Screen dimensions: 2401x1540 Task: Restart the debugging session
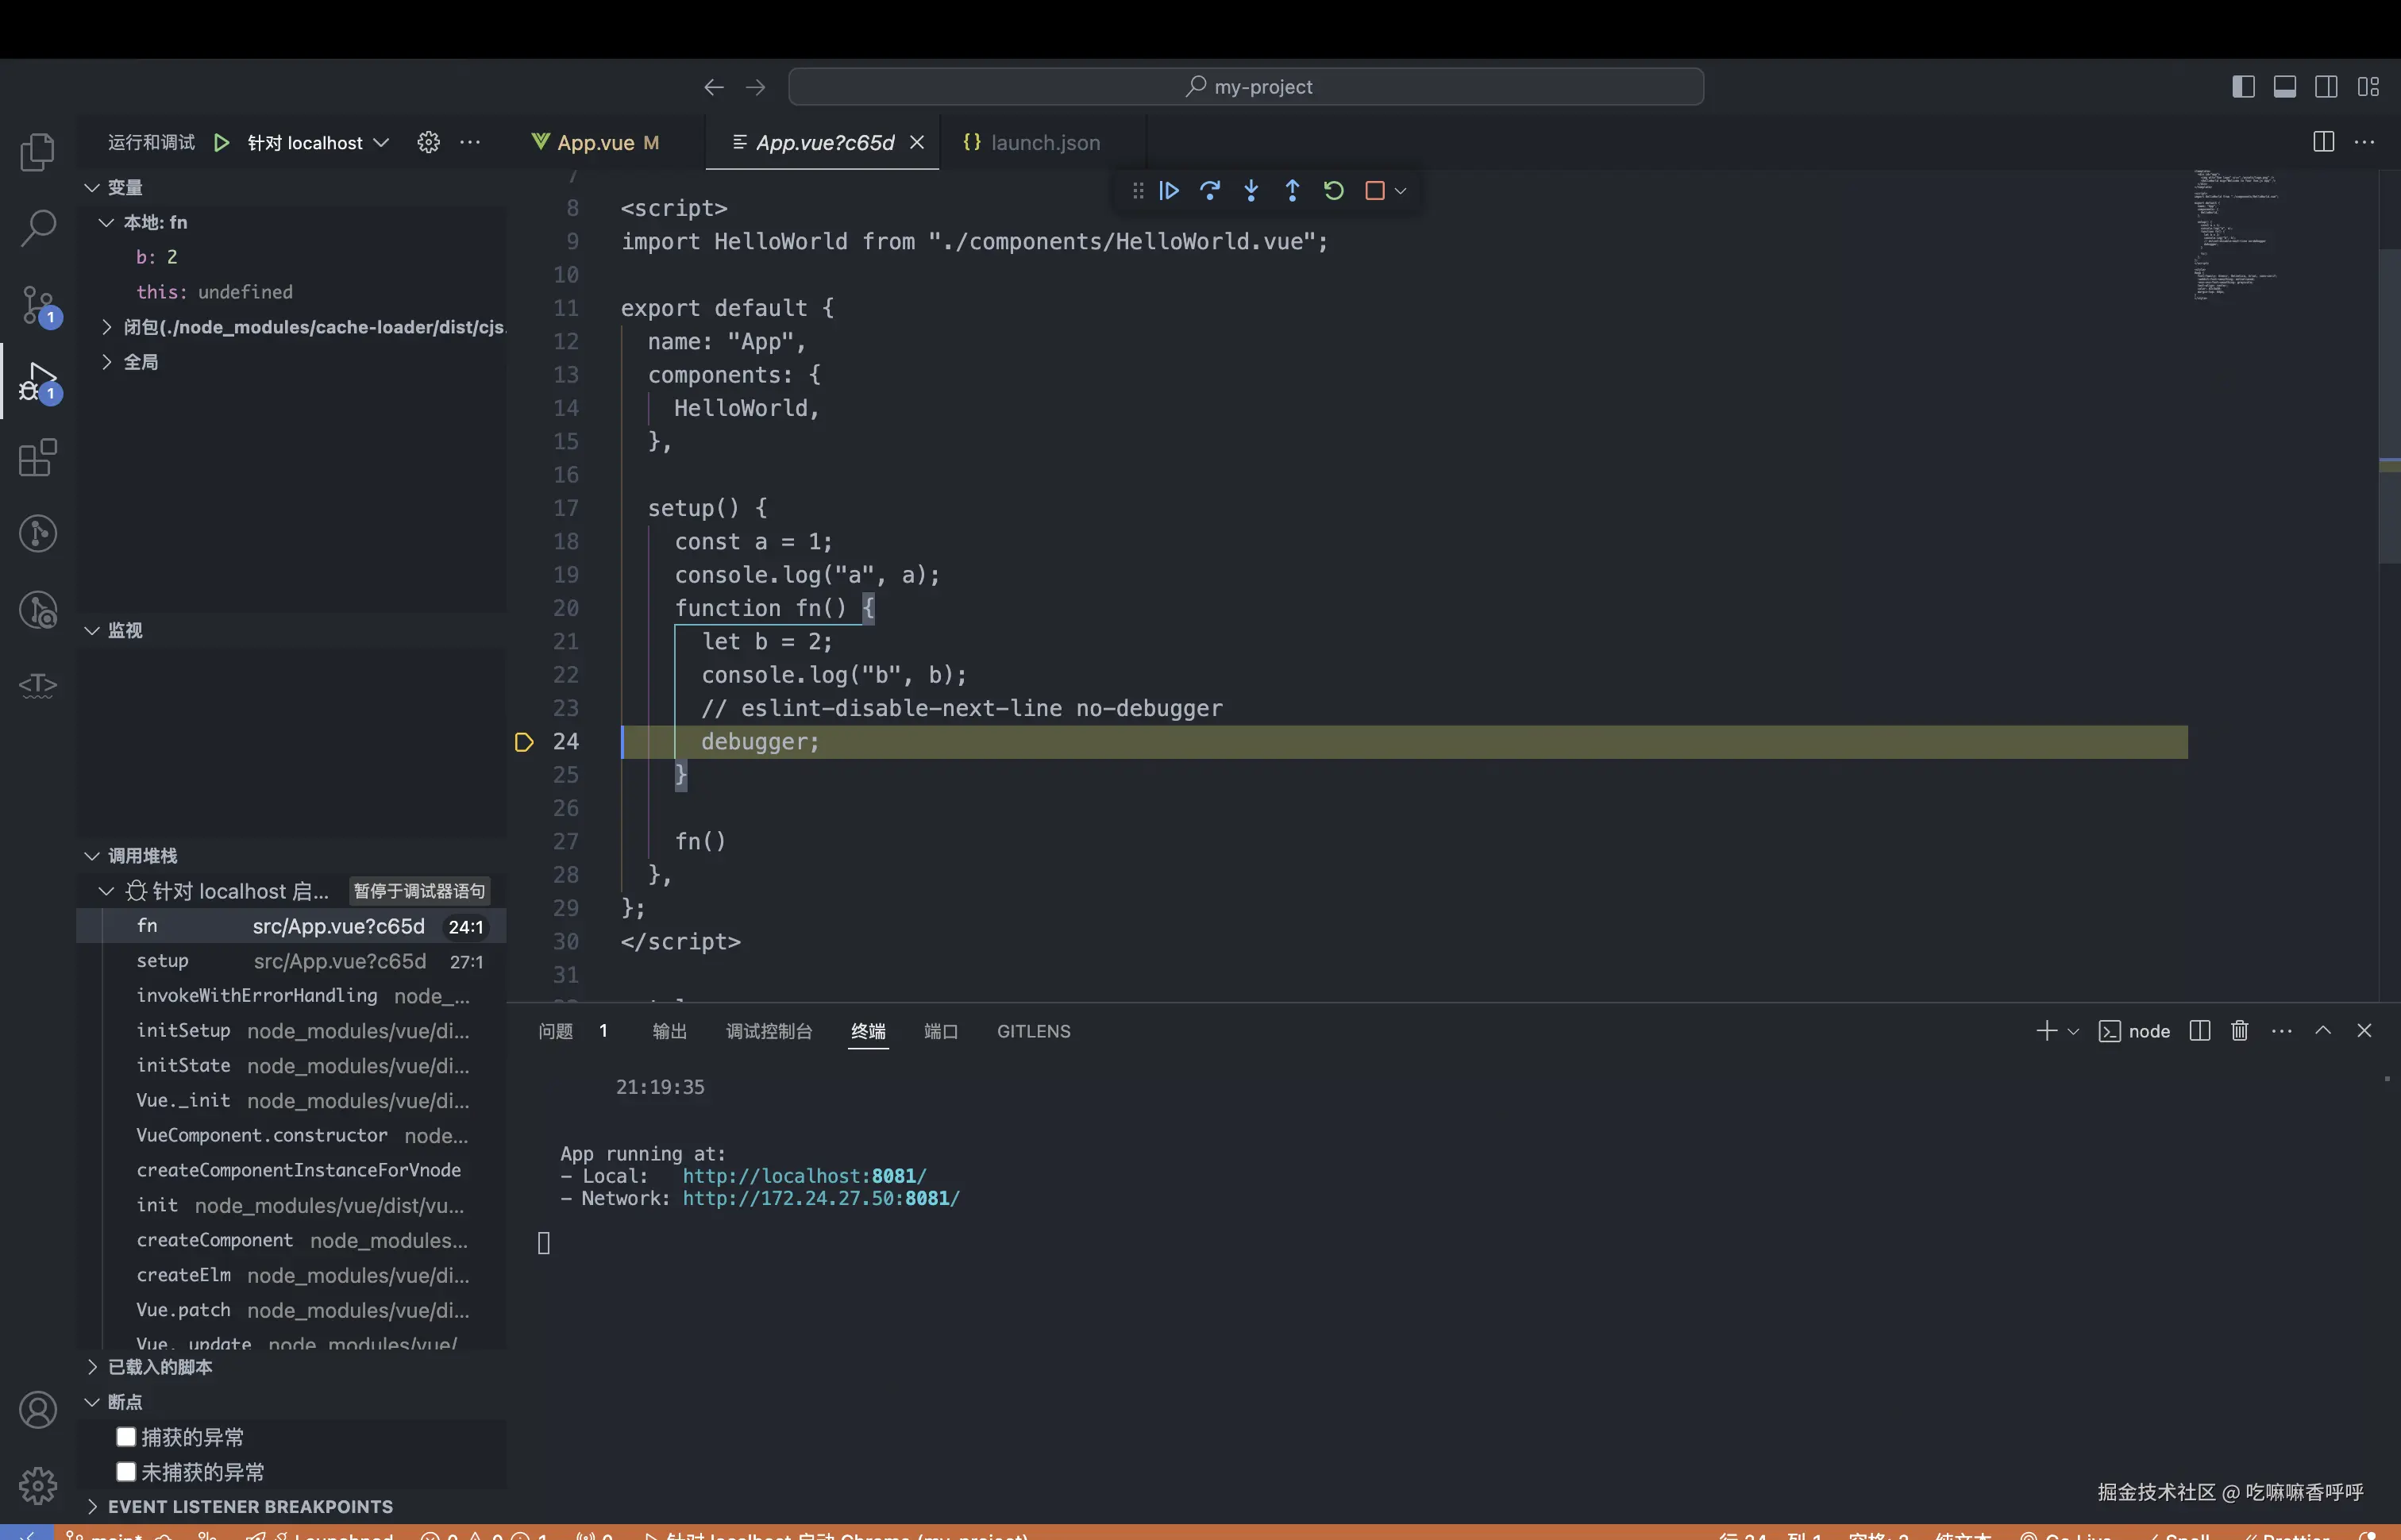tap(1333, 191)
